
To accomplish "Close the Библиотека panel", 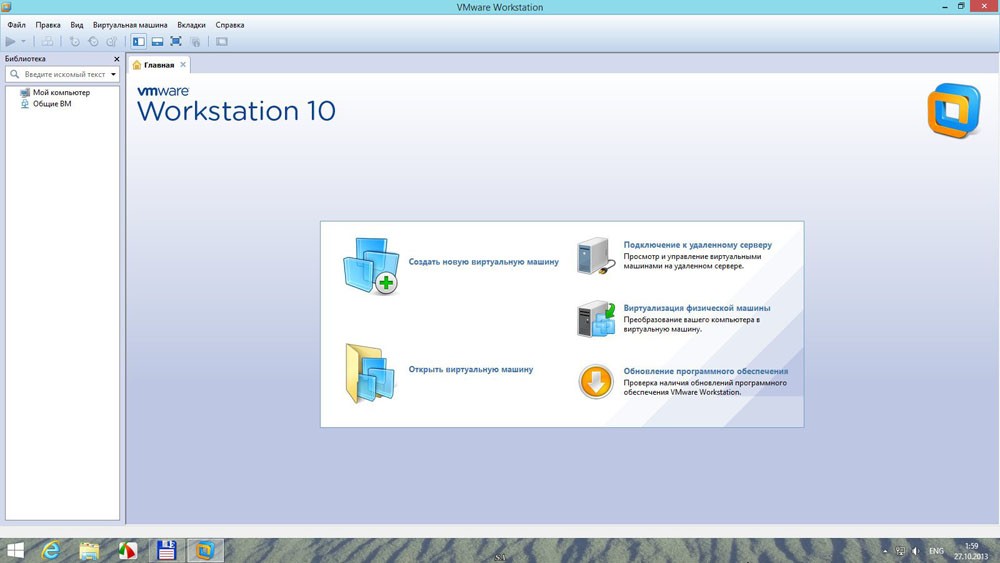I will pos(116,59).
